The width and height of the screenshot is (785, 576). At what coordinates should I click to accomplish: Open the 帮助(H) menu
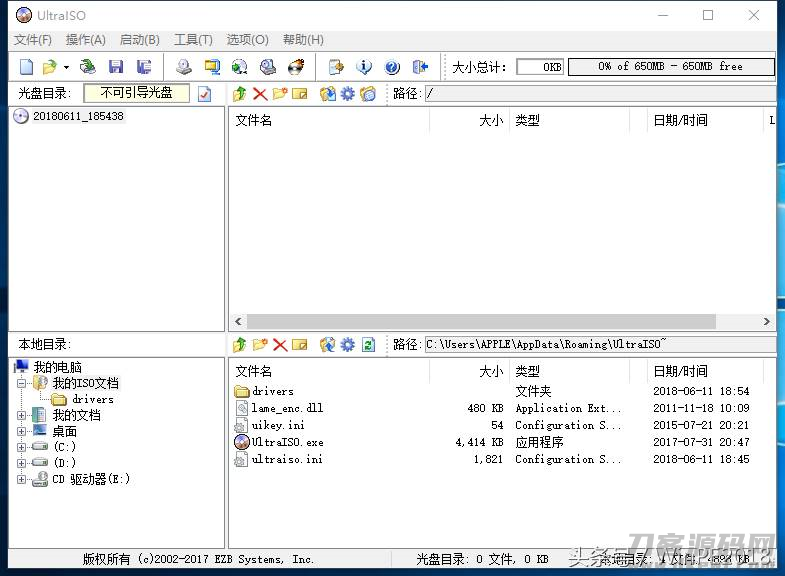click(x=303, y=40)
